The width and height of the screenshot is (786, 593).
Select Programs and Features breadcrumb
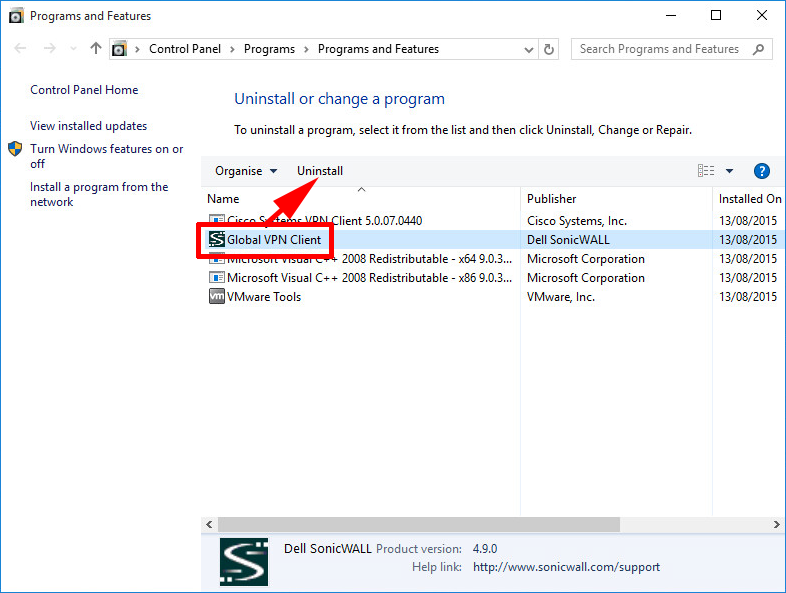[378, 49]
